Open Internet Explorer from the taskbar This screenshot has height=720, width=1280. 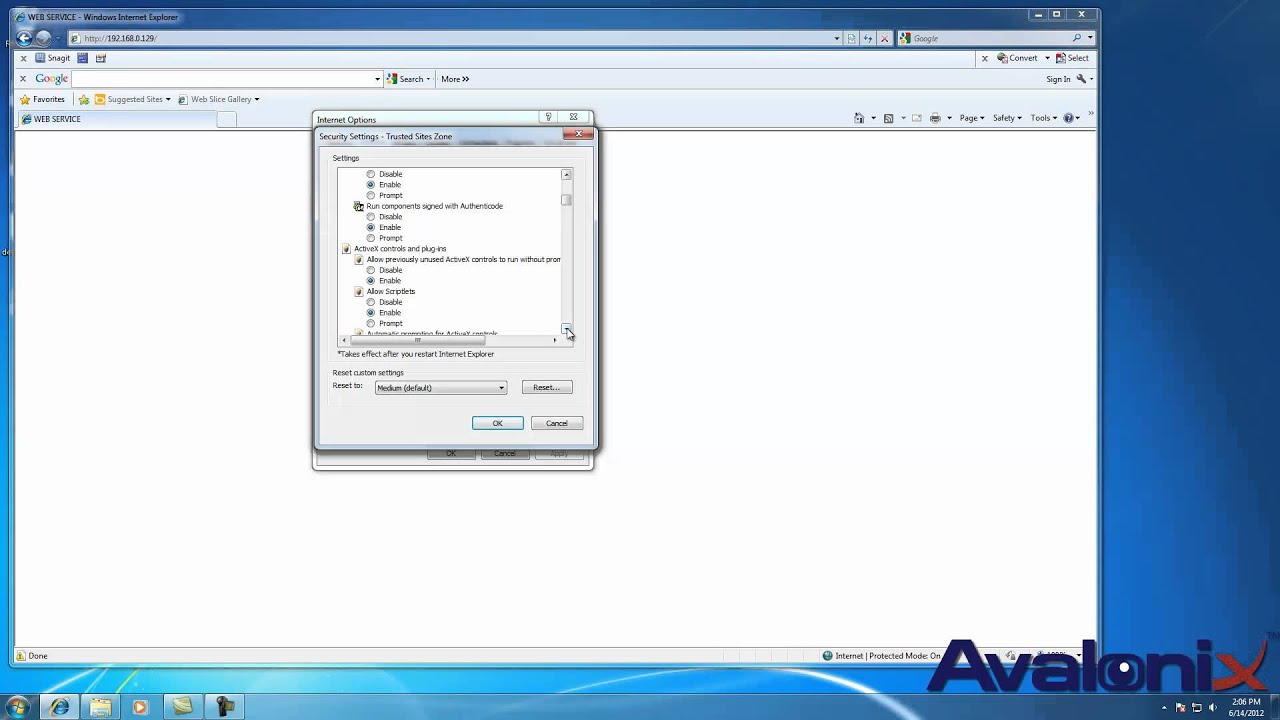60,707
